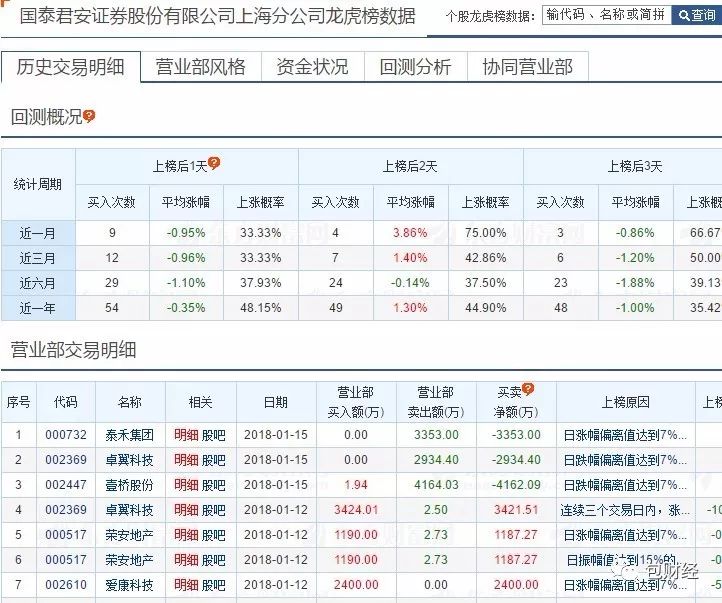Viewport: 722px width, 603px height.
Task: Click the 近六月 period row label
Action: pos(38,283)
